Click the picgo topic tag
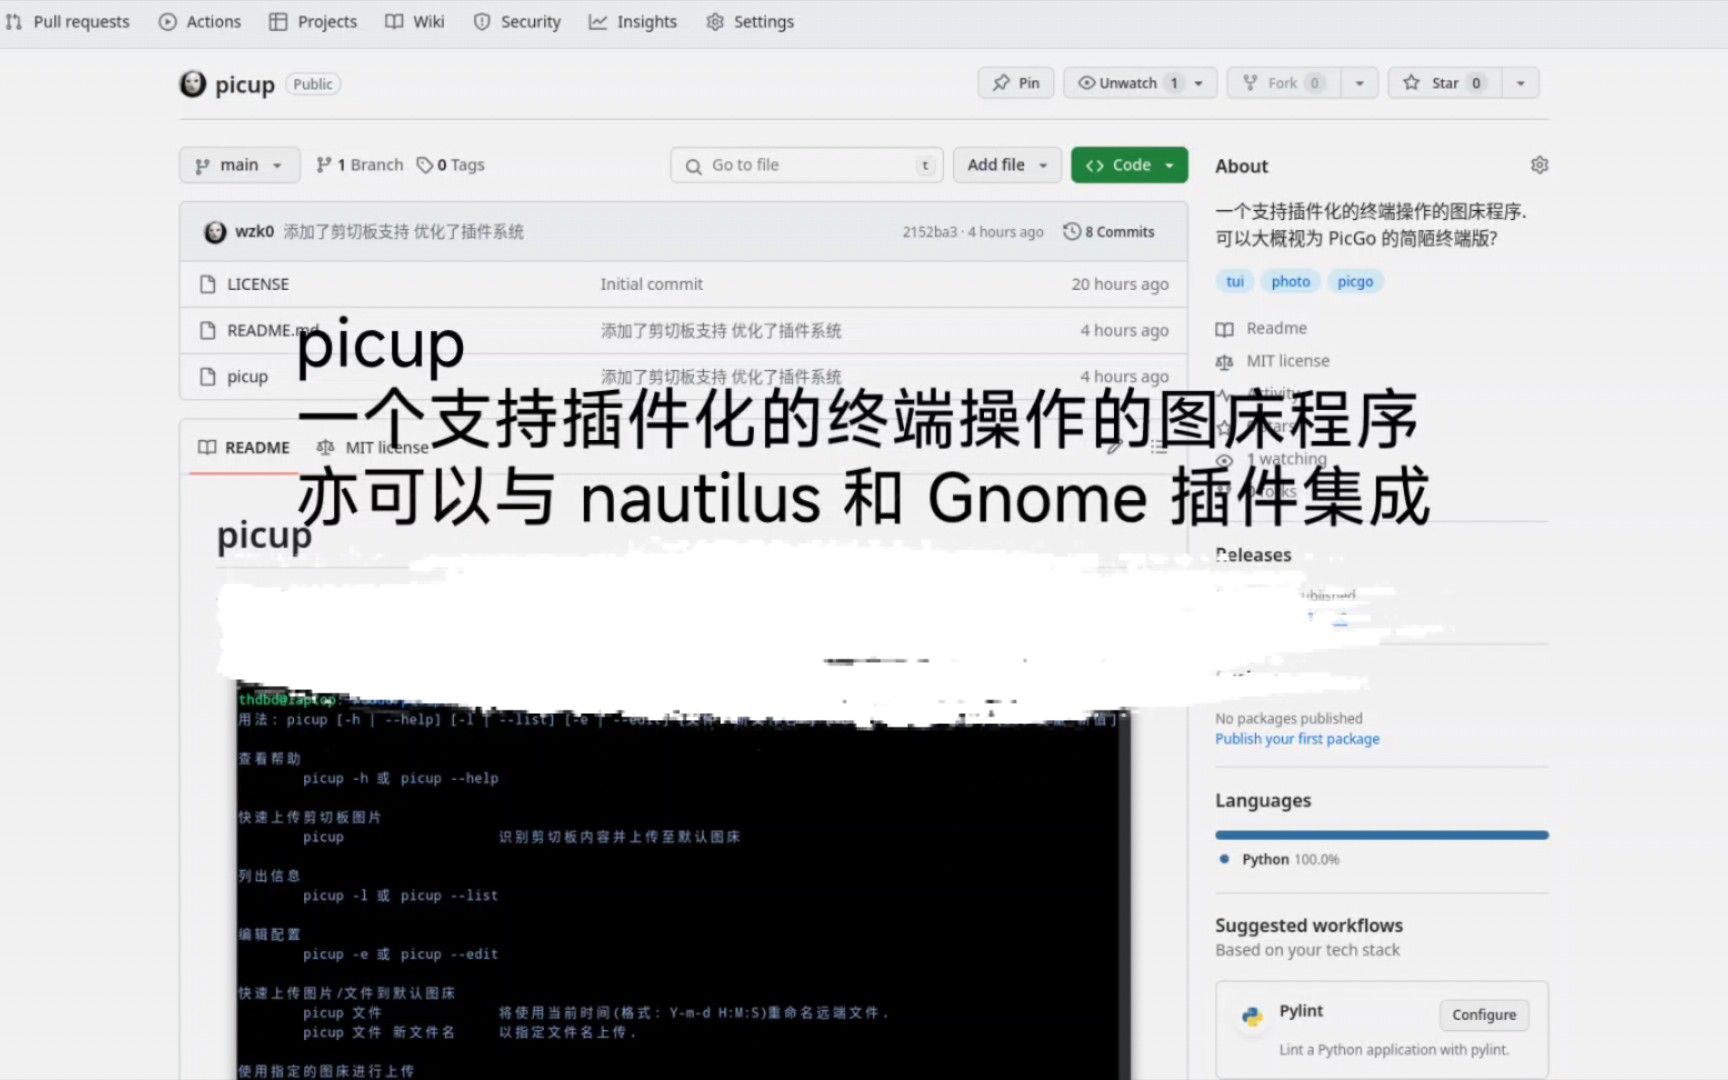The width and height of the screenshot is (1728, 1080). [1355, 282]
